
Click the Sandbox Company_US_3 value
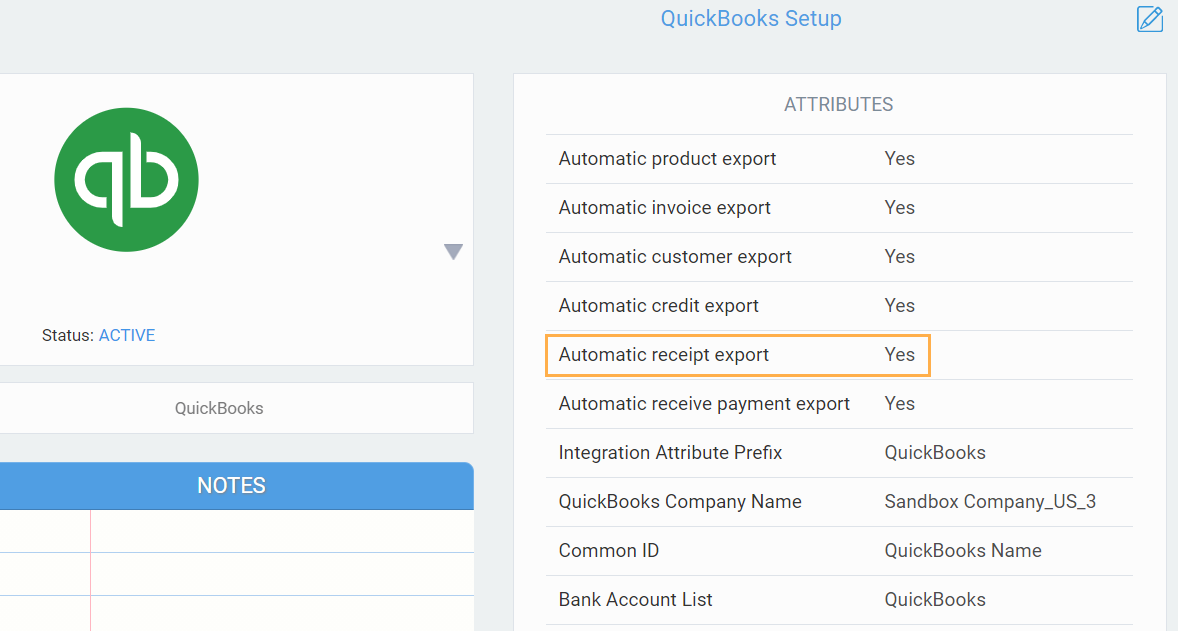[x=990, y=502]
